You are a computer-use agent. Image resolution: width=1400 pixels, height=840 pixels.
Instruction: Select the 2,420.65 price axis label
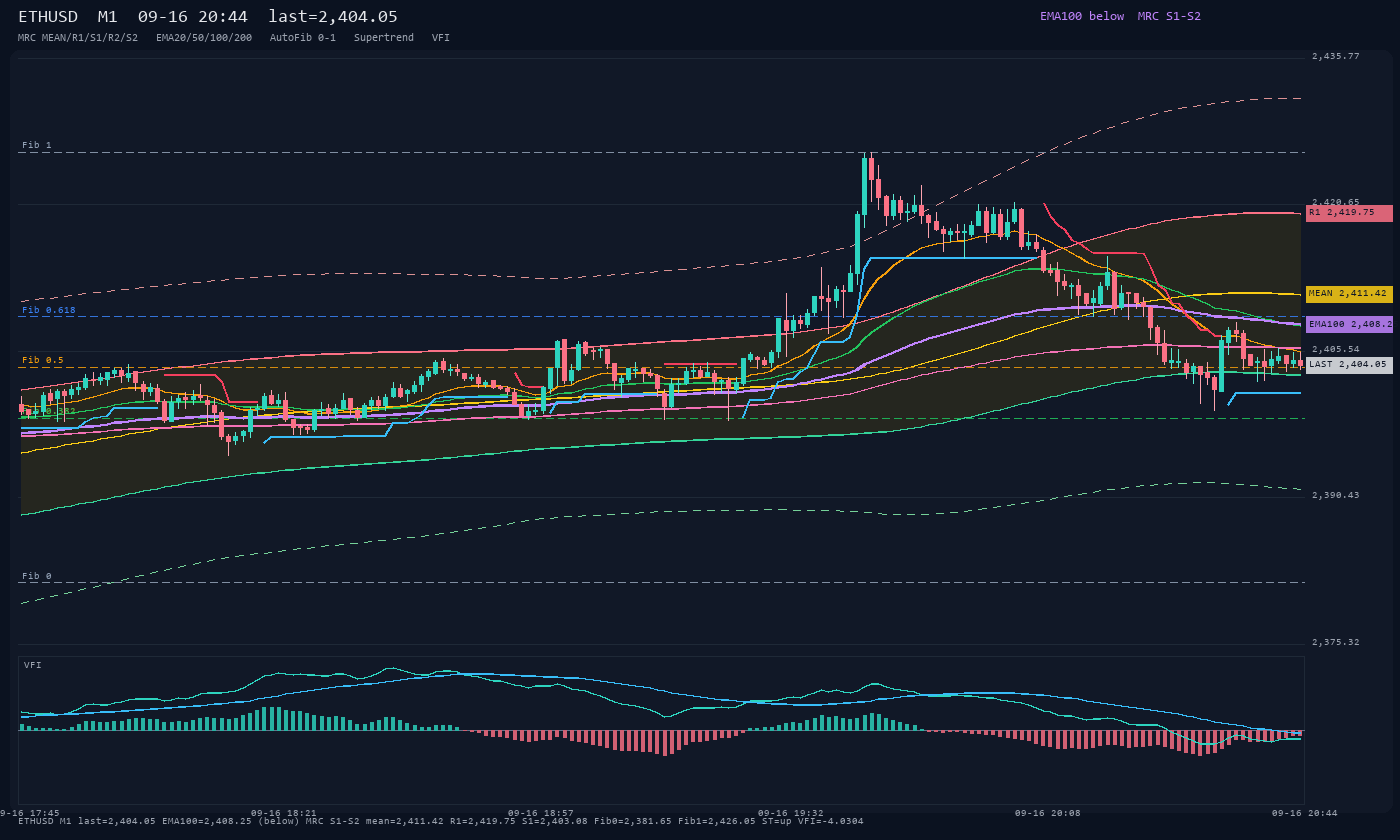click(1336, 202)
